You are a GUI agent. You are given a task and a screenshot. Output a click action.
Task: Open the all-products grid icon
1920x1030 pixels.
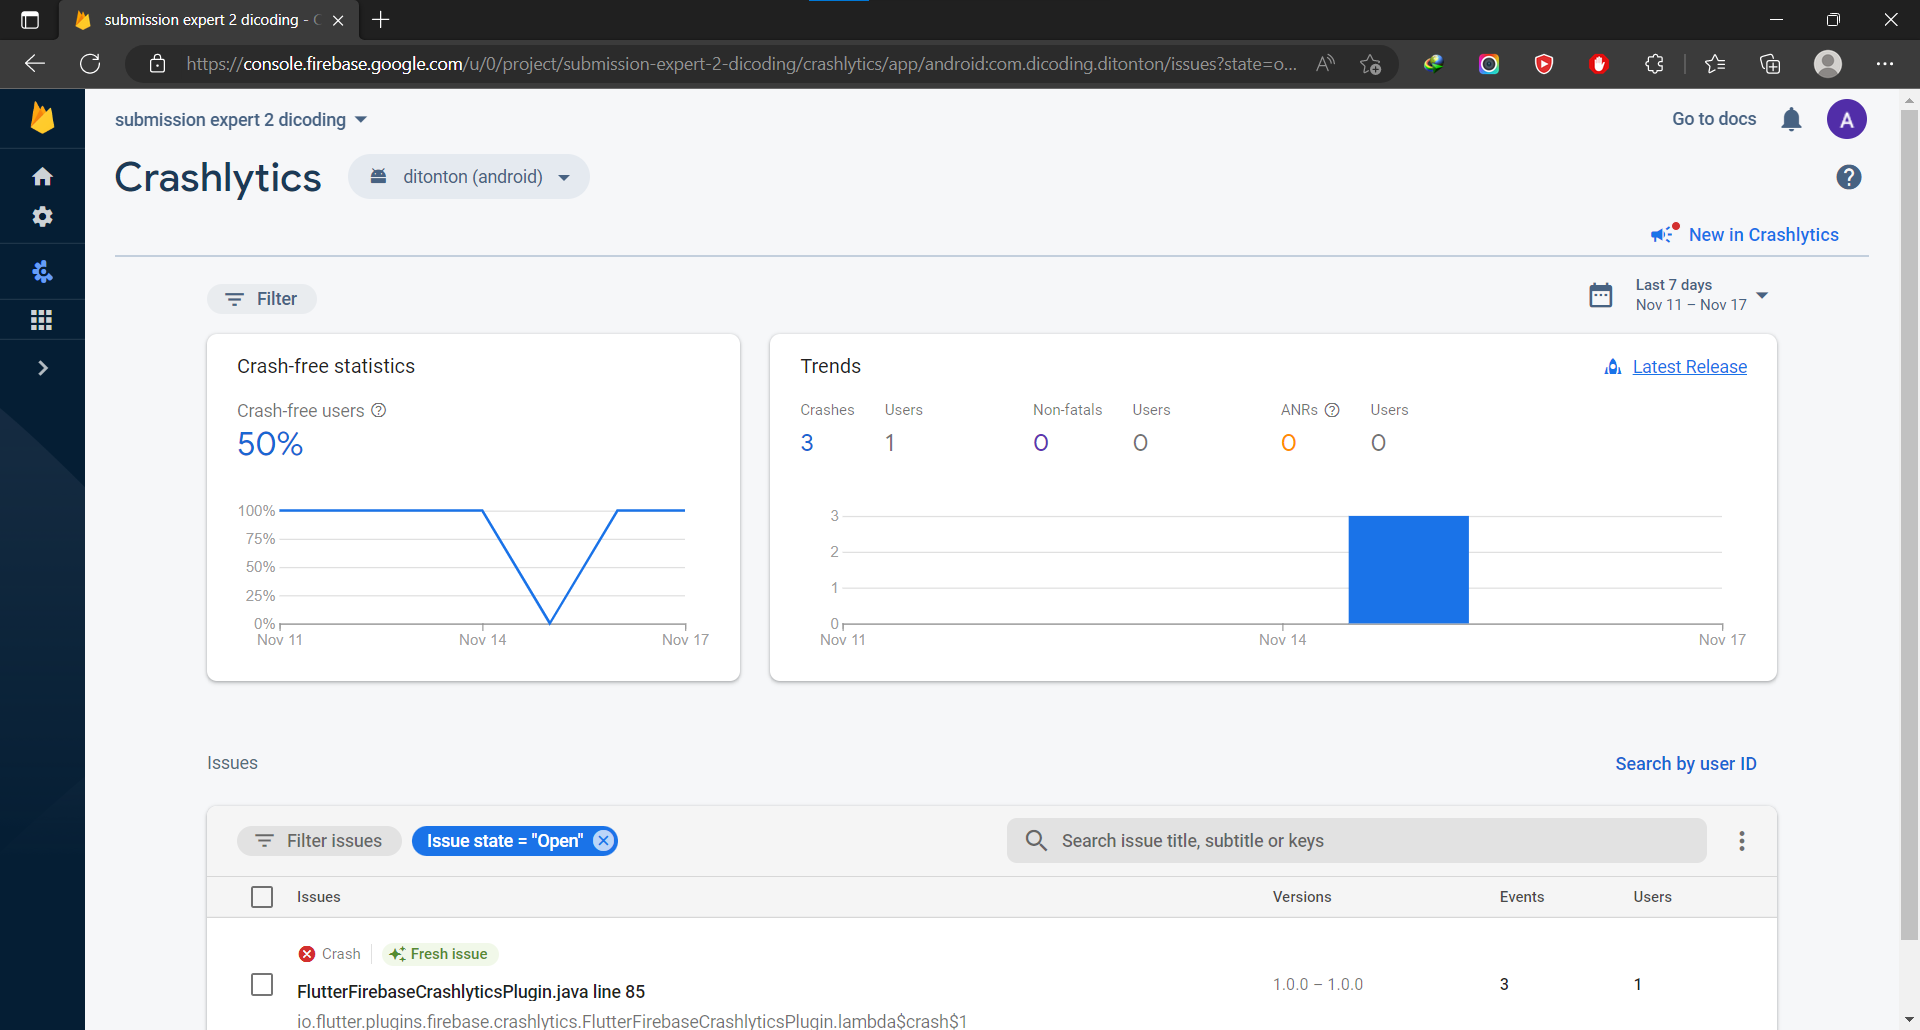pyautogui.click(x=43, y=319)
